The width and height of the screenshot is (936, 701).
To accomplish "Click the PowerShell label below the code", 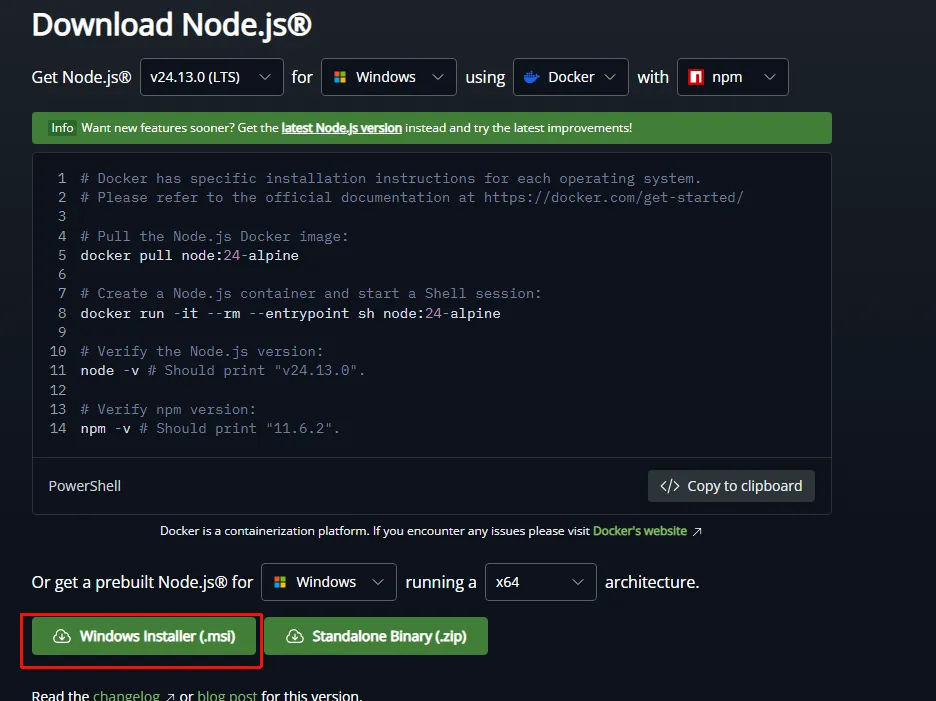I will click(85, 486).
